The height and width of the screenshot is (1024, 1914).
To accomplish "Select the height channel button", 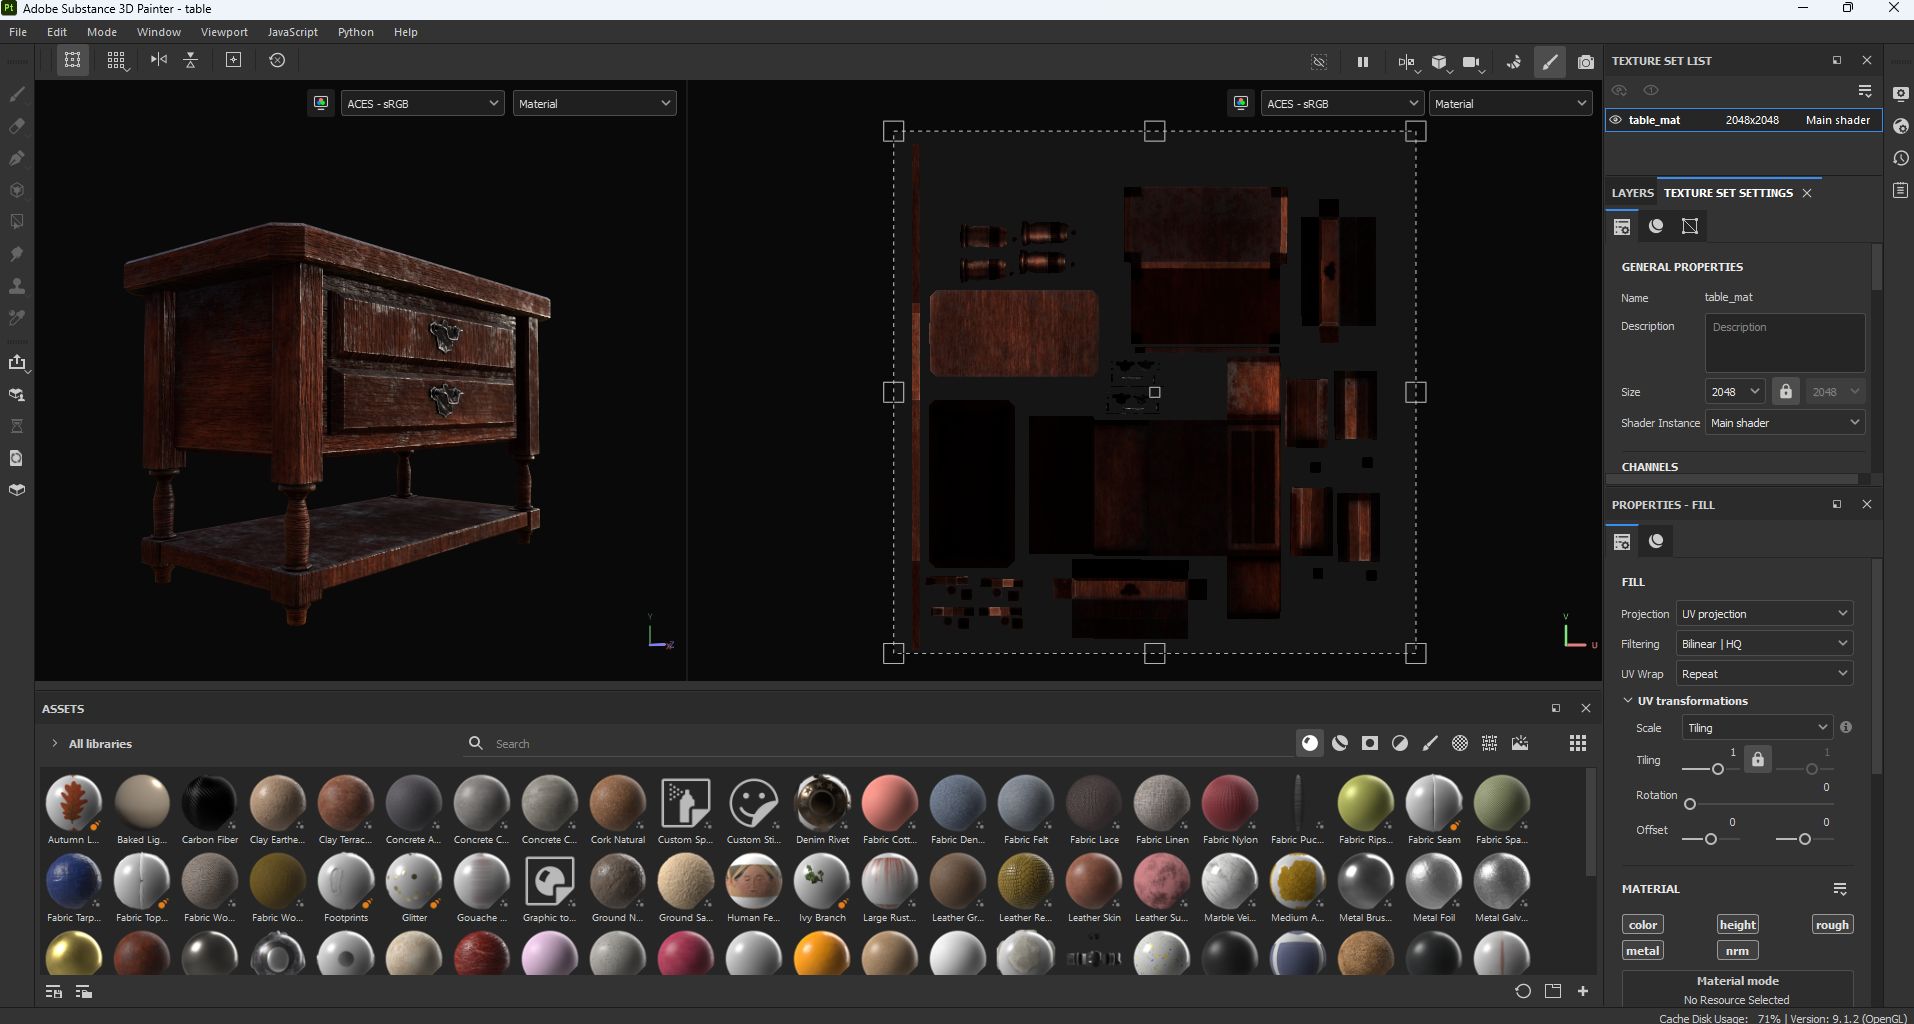I will click(x=1737, y=924).
